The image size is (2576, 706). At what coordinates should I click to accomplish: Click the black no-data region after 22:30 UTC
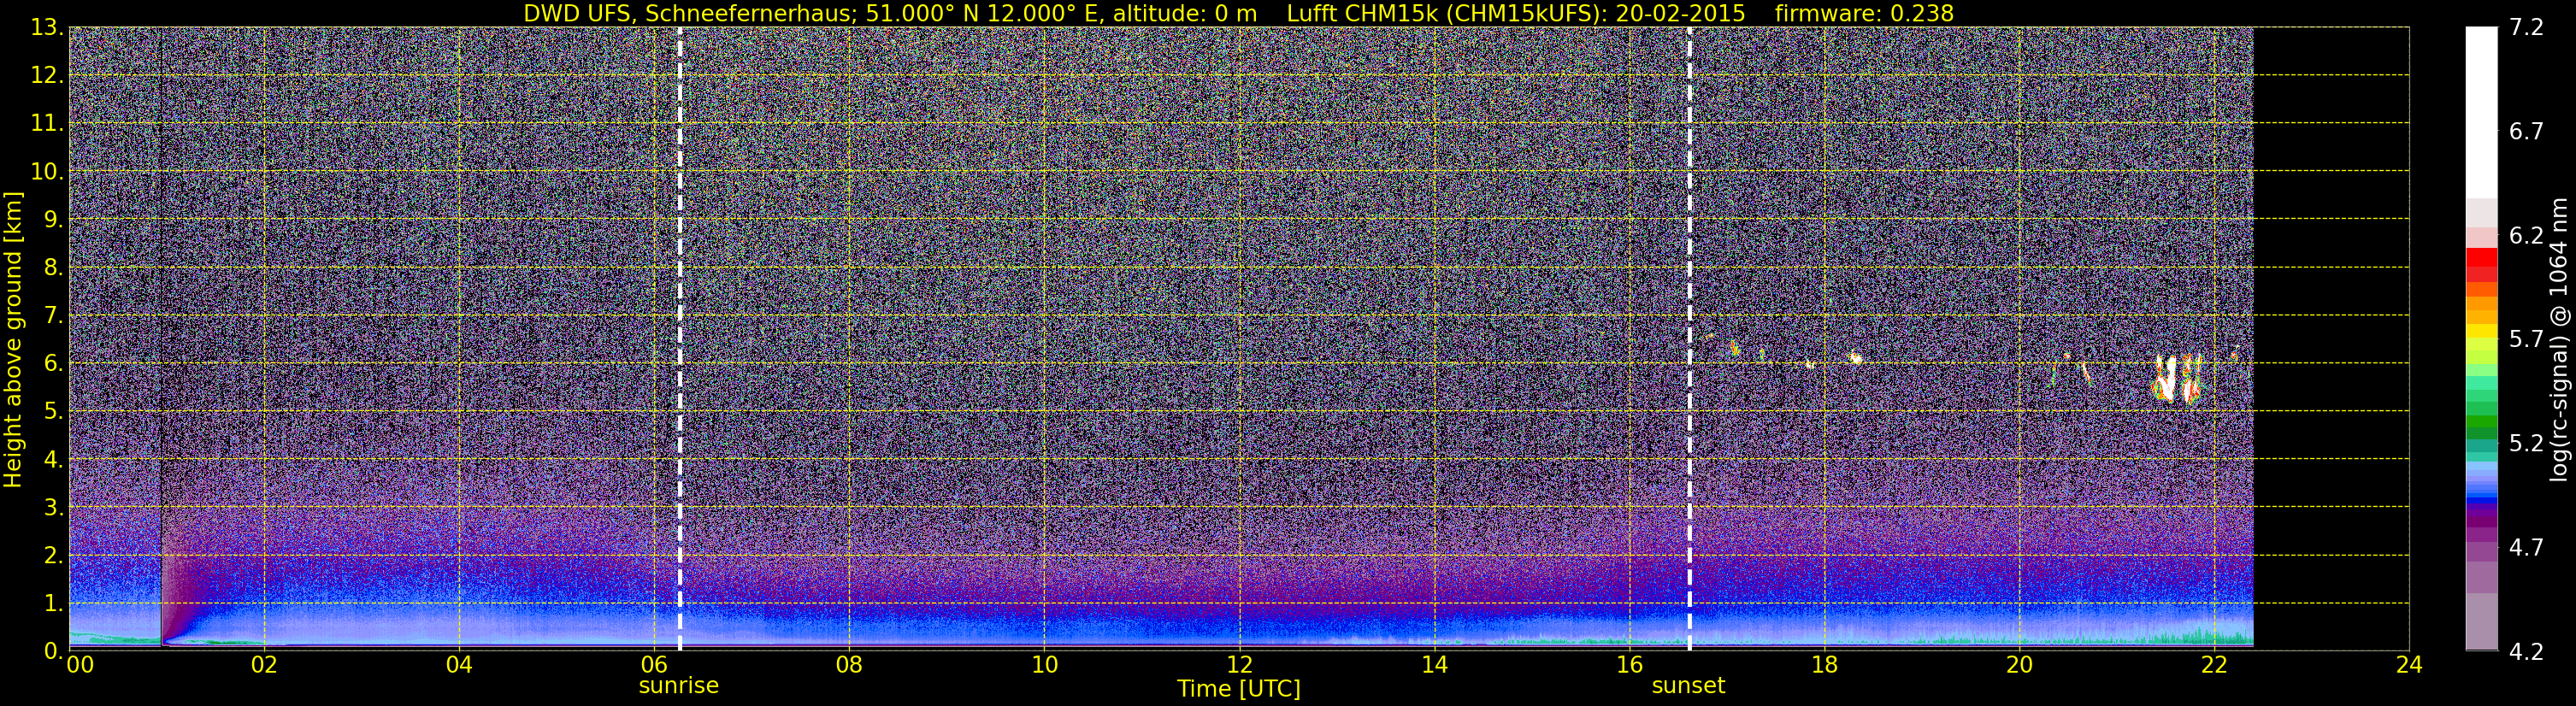tap(2331, 339)
